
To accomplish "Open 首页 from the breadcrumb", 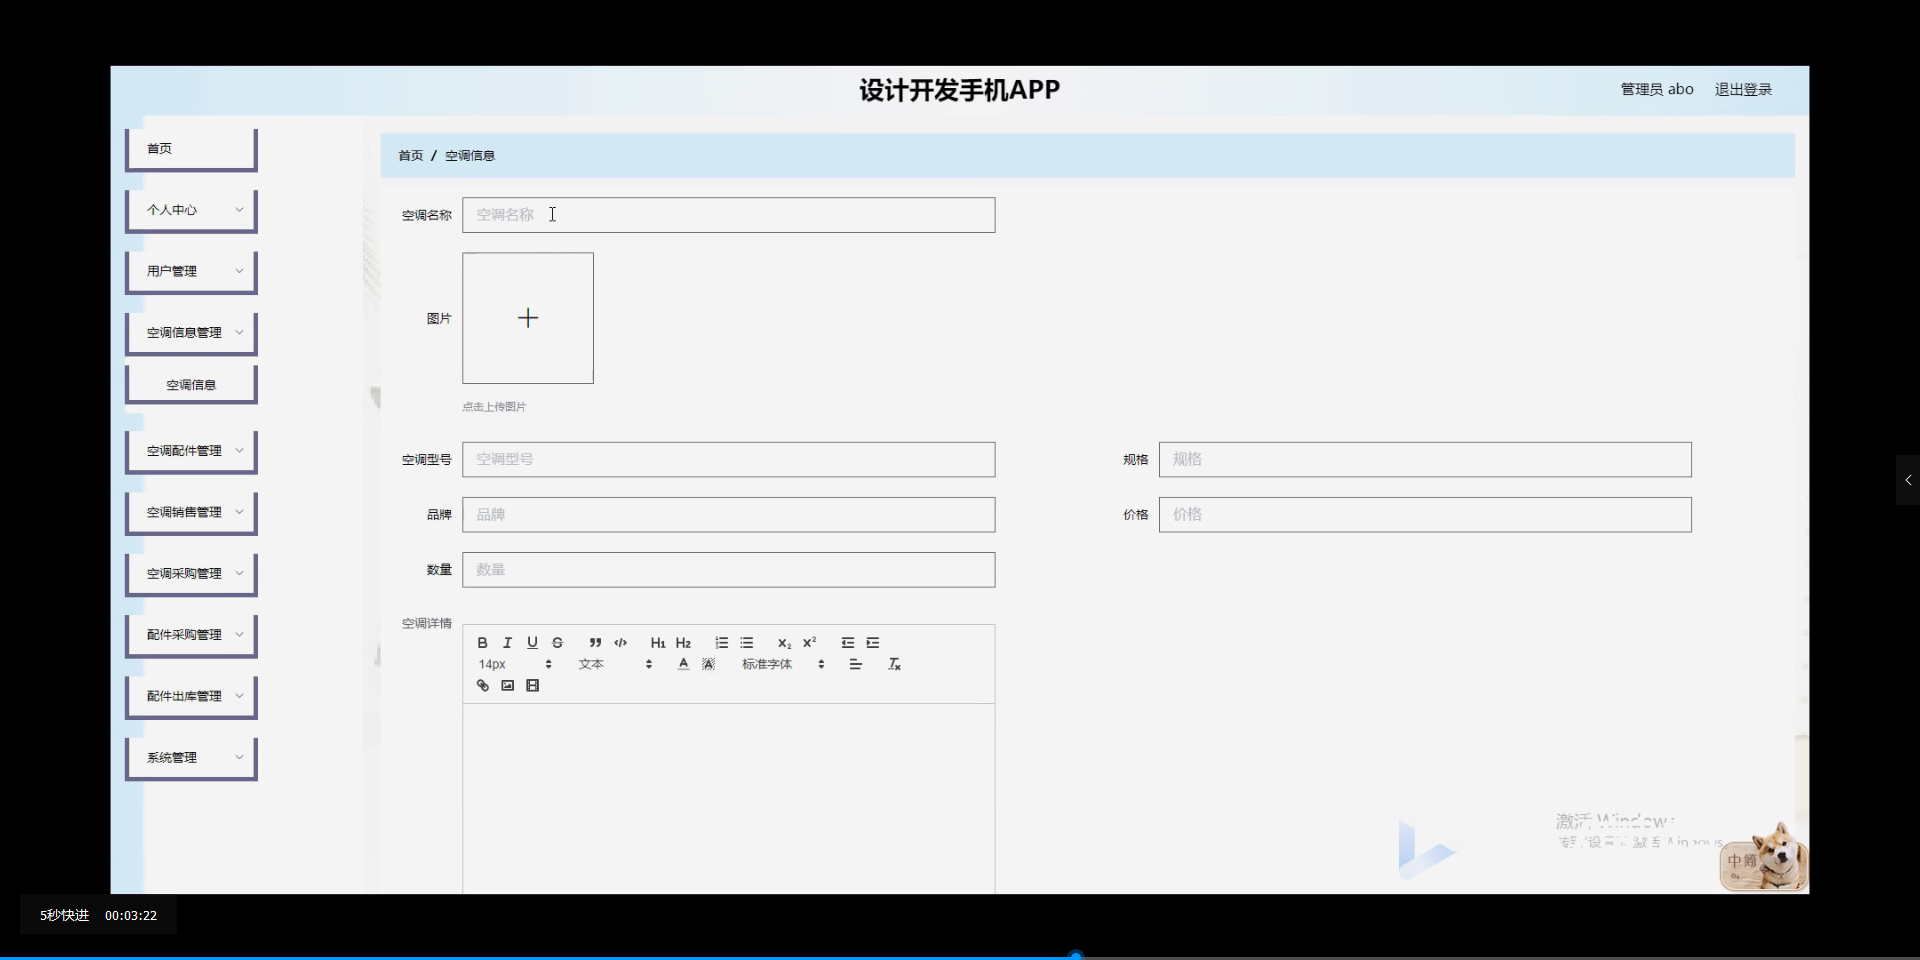I will tap(409, 155).
